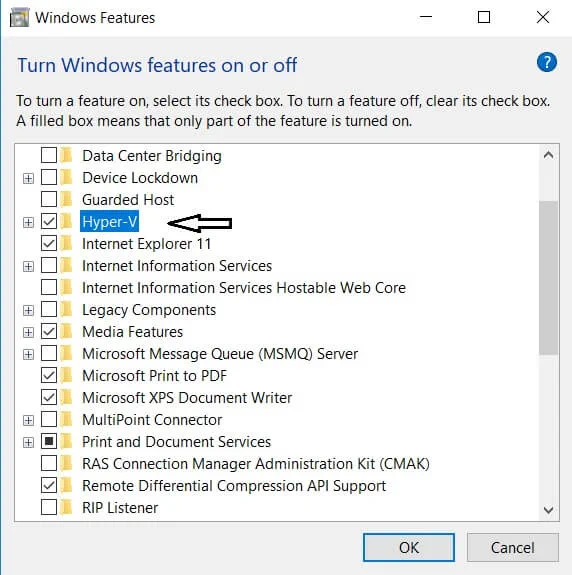Click the Remote Differential Compression folder icon

[66, 485]
